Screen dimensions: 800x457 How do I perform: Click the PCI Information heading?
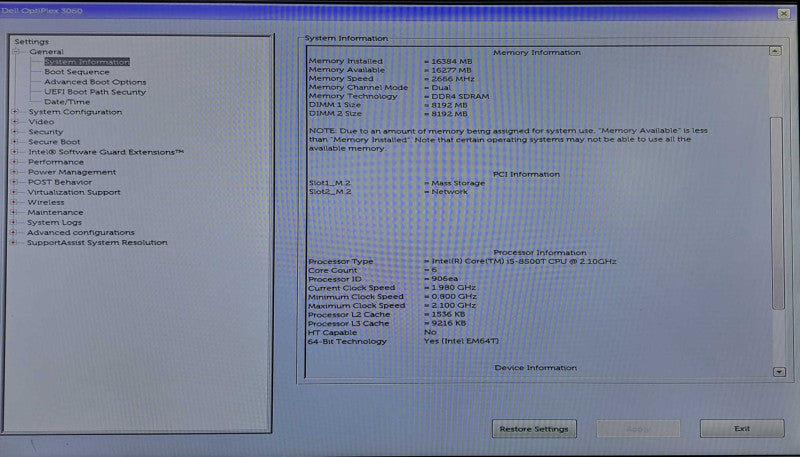[x=526, y=174]
